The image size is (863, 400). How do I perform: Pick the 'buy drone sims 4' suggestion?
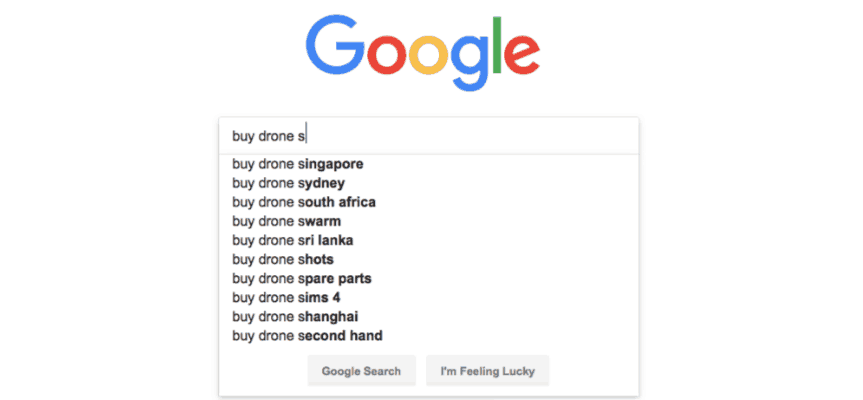click(284, 297)
